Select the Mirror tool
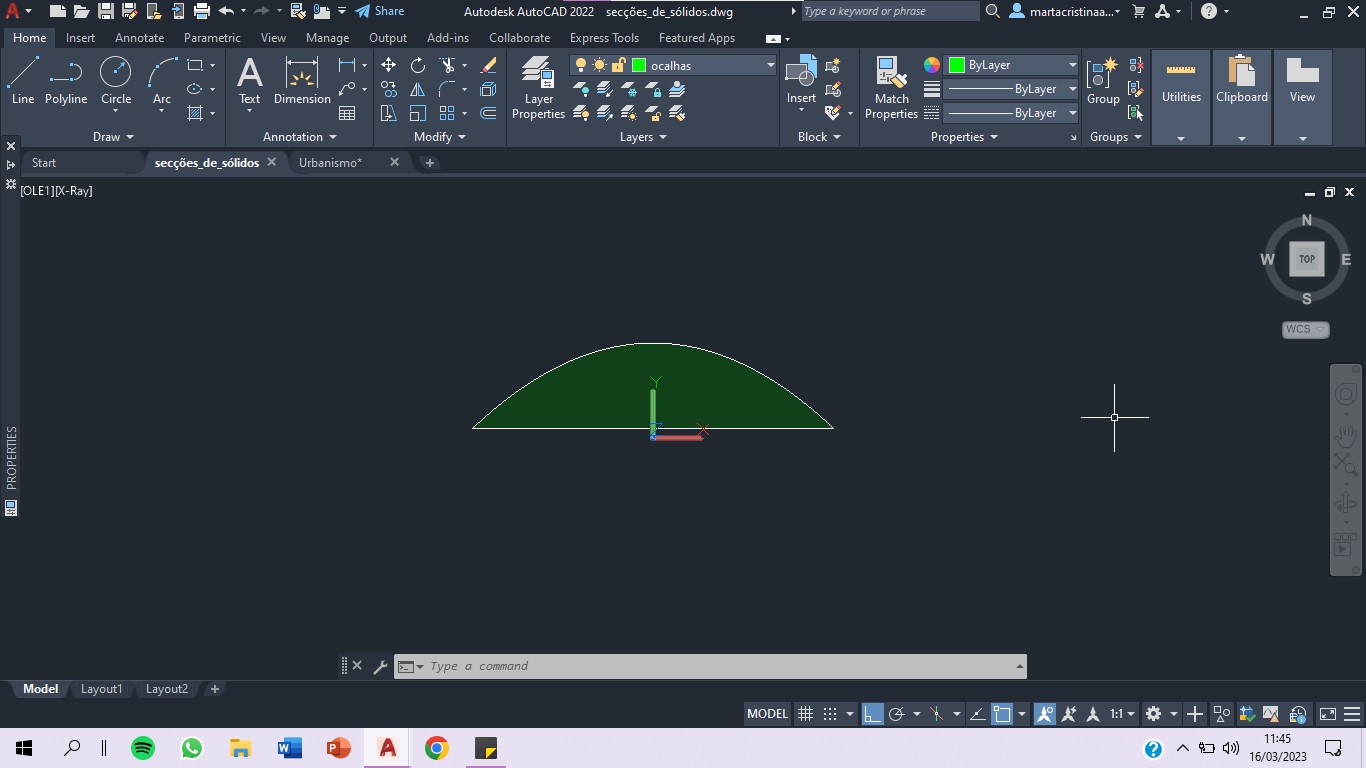This screenshot has height=768, width=1366. pyautogui.click(x=418, y=89)
